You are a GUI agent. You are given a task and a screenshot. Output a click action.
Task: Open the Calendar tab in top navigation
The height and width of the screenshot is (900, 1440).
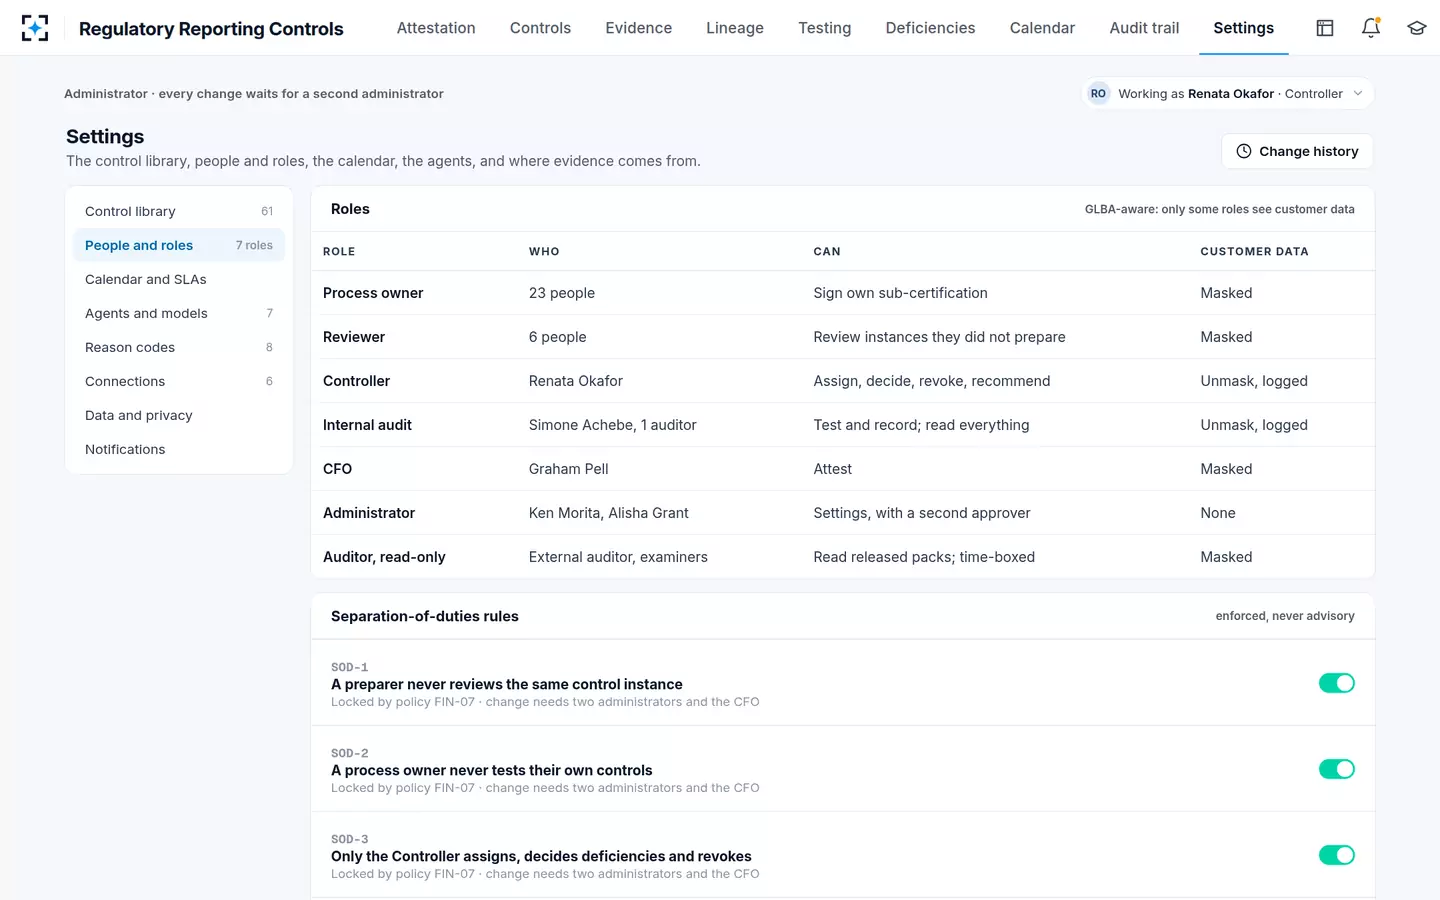tap(1042, 28)
